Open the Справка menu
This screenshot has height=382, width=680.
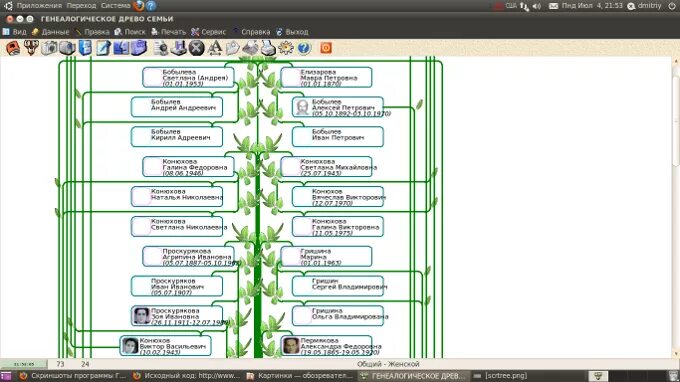point(252,32)
